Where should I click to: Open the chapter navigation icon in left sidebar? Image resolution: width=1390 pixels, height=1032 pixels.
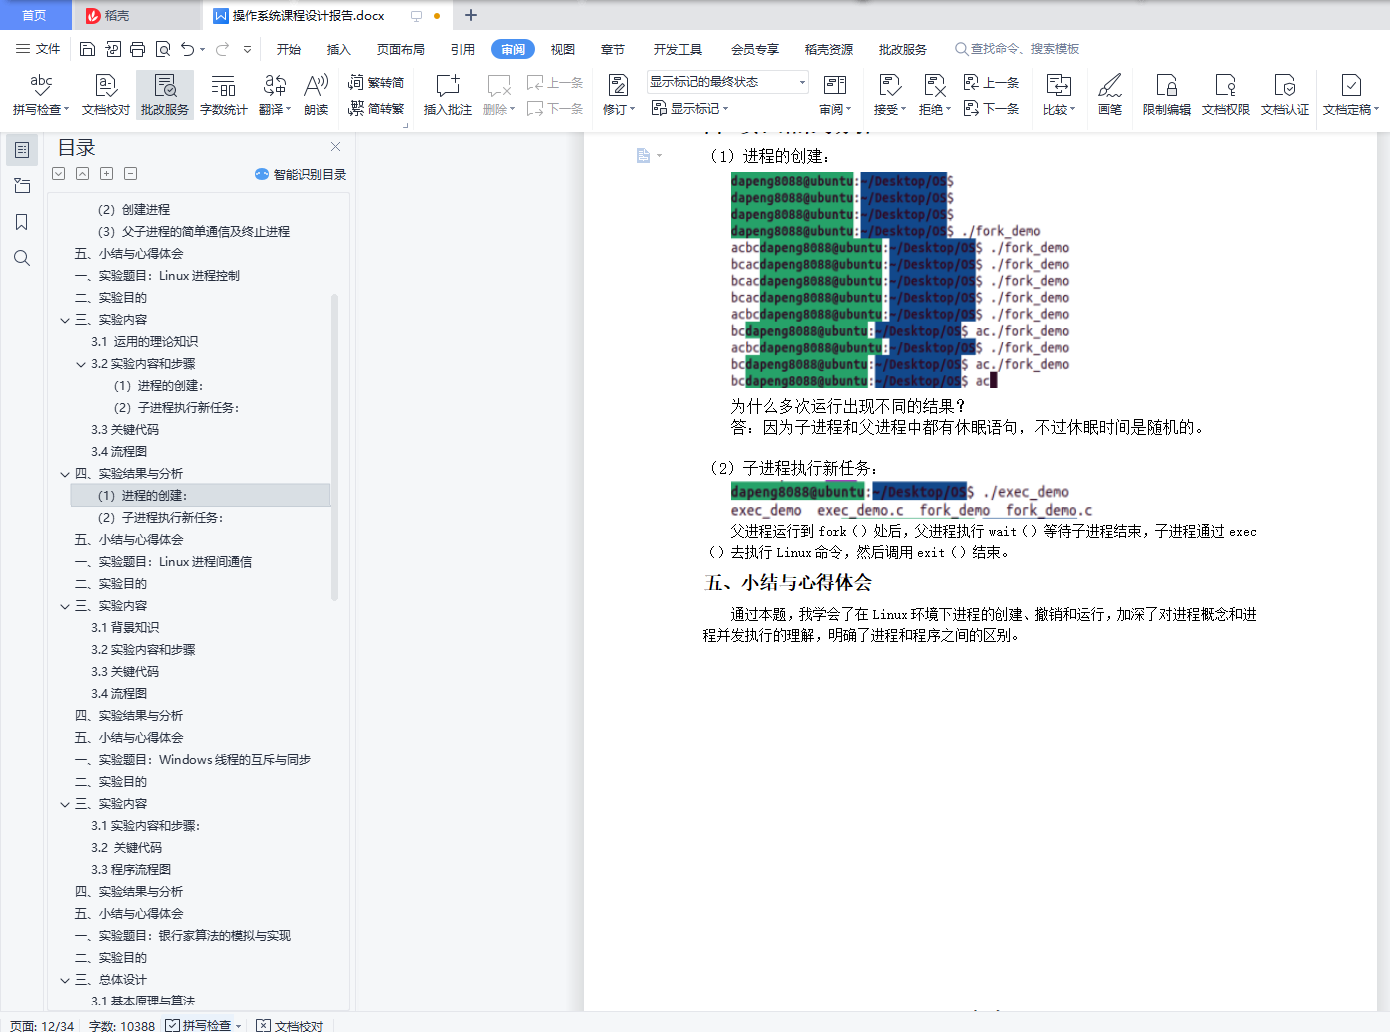pyautogui.click(x=22, y=186)
